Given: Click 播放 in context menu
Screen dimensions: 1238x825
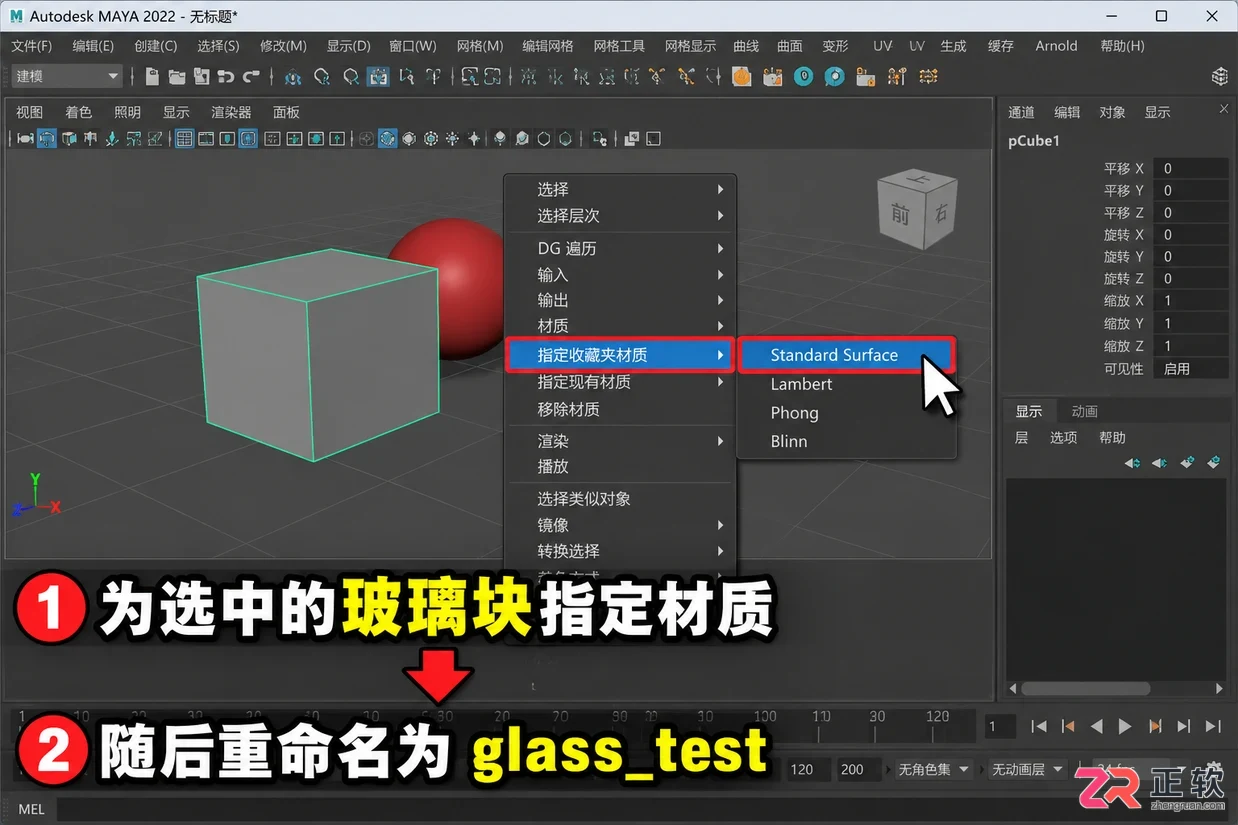Looking at the screenshot, I should pos(621,466).
